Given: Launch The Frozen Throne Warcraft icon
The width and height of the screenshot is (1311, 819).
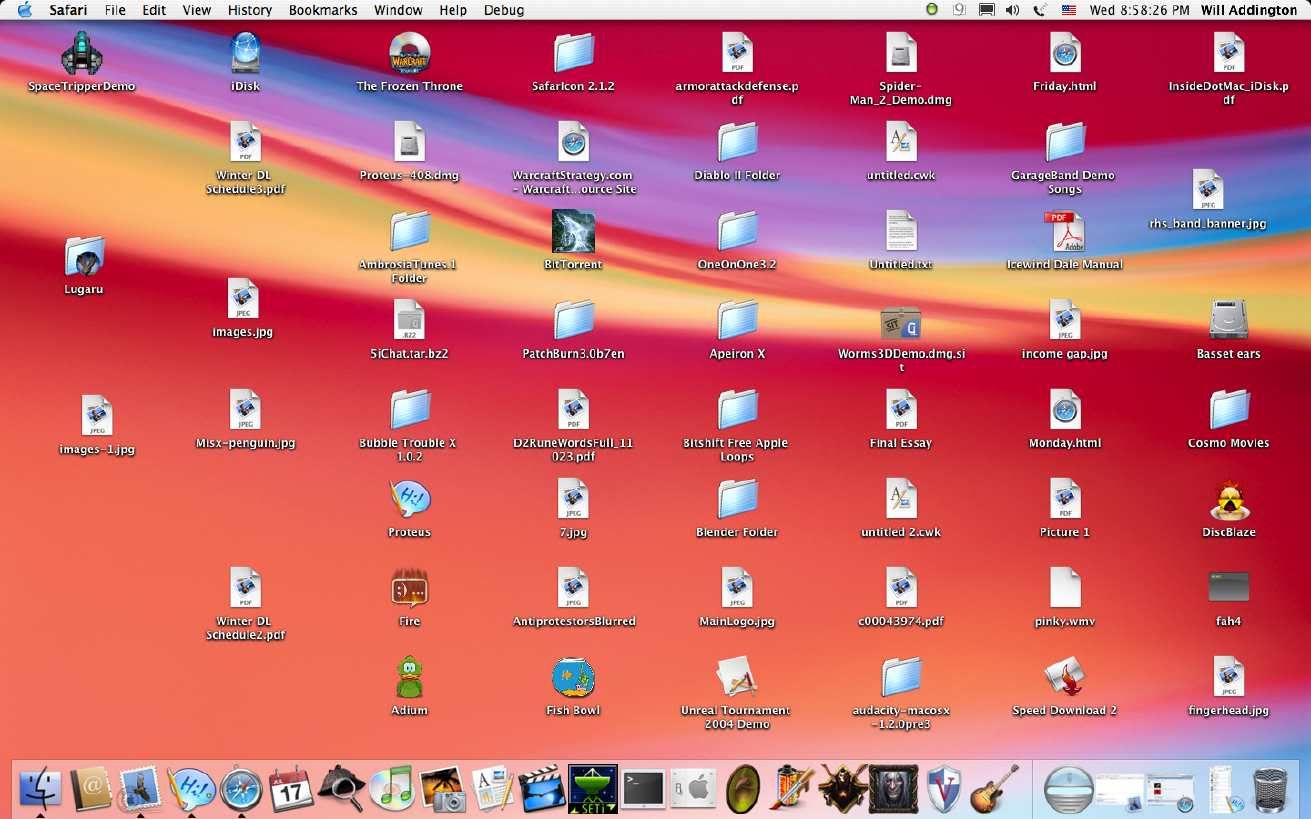Looking at the screenshot, I should tap(409, 53).
